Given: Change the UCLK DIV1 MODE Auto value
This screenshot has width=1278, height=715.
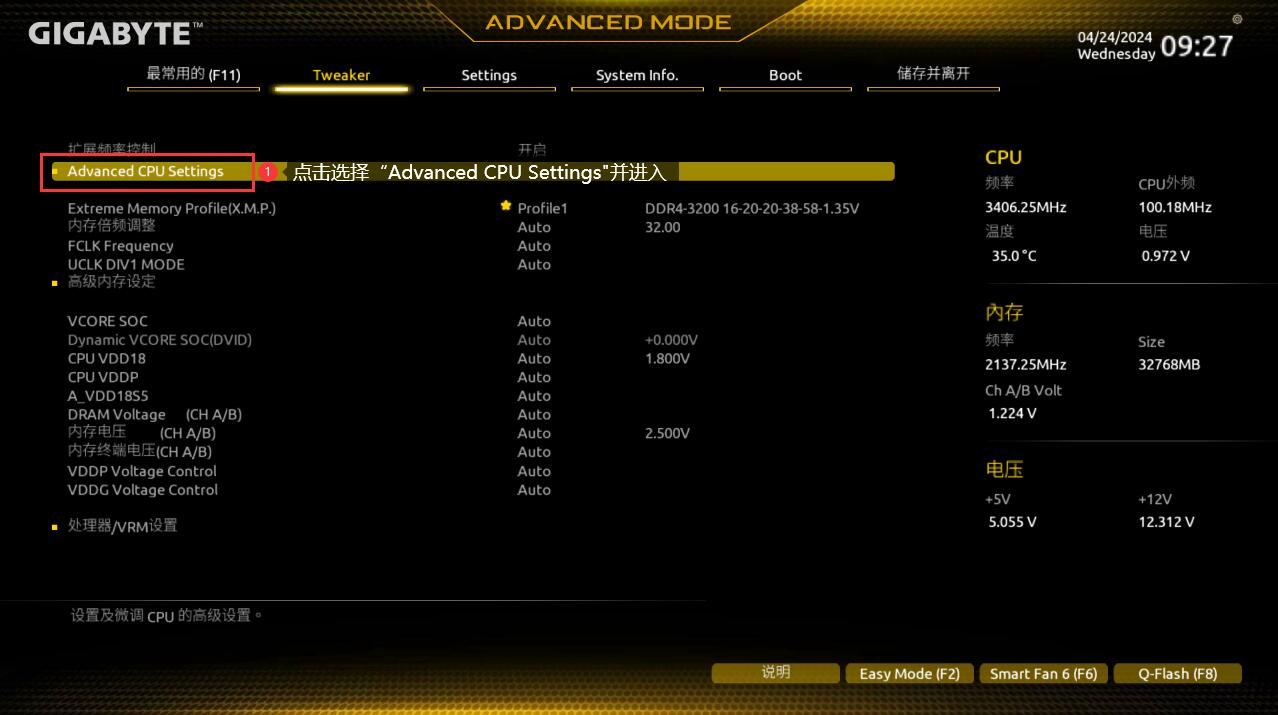Looking at the screenshot, I should click(x=534, y=265).
